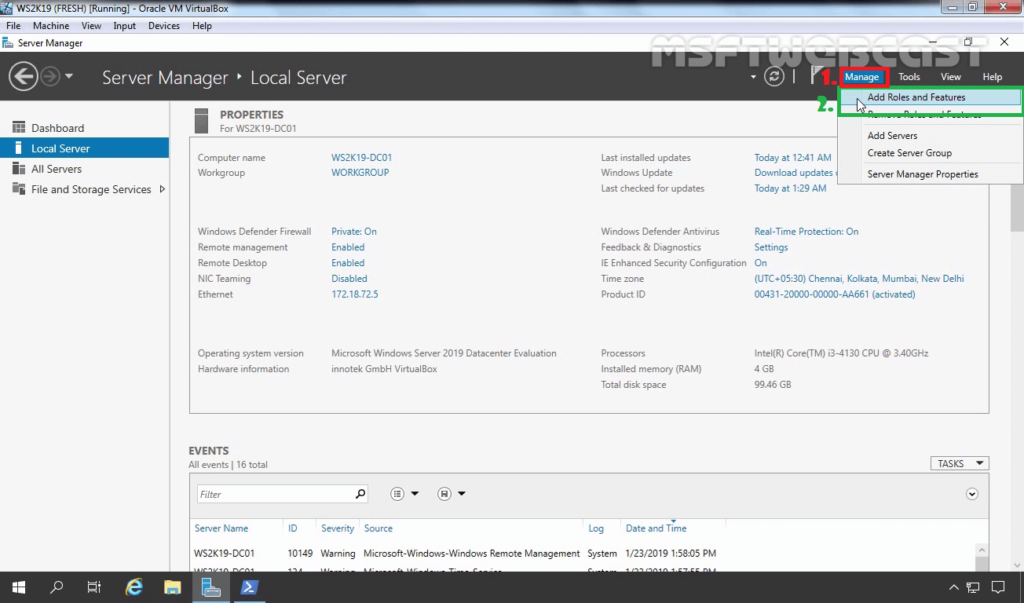This screenshot has width=1024, height=603.
Task: Select Local Server in the sidebar
Action: [84, 148]
